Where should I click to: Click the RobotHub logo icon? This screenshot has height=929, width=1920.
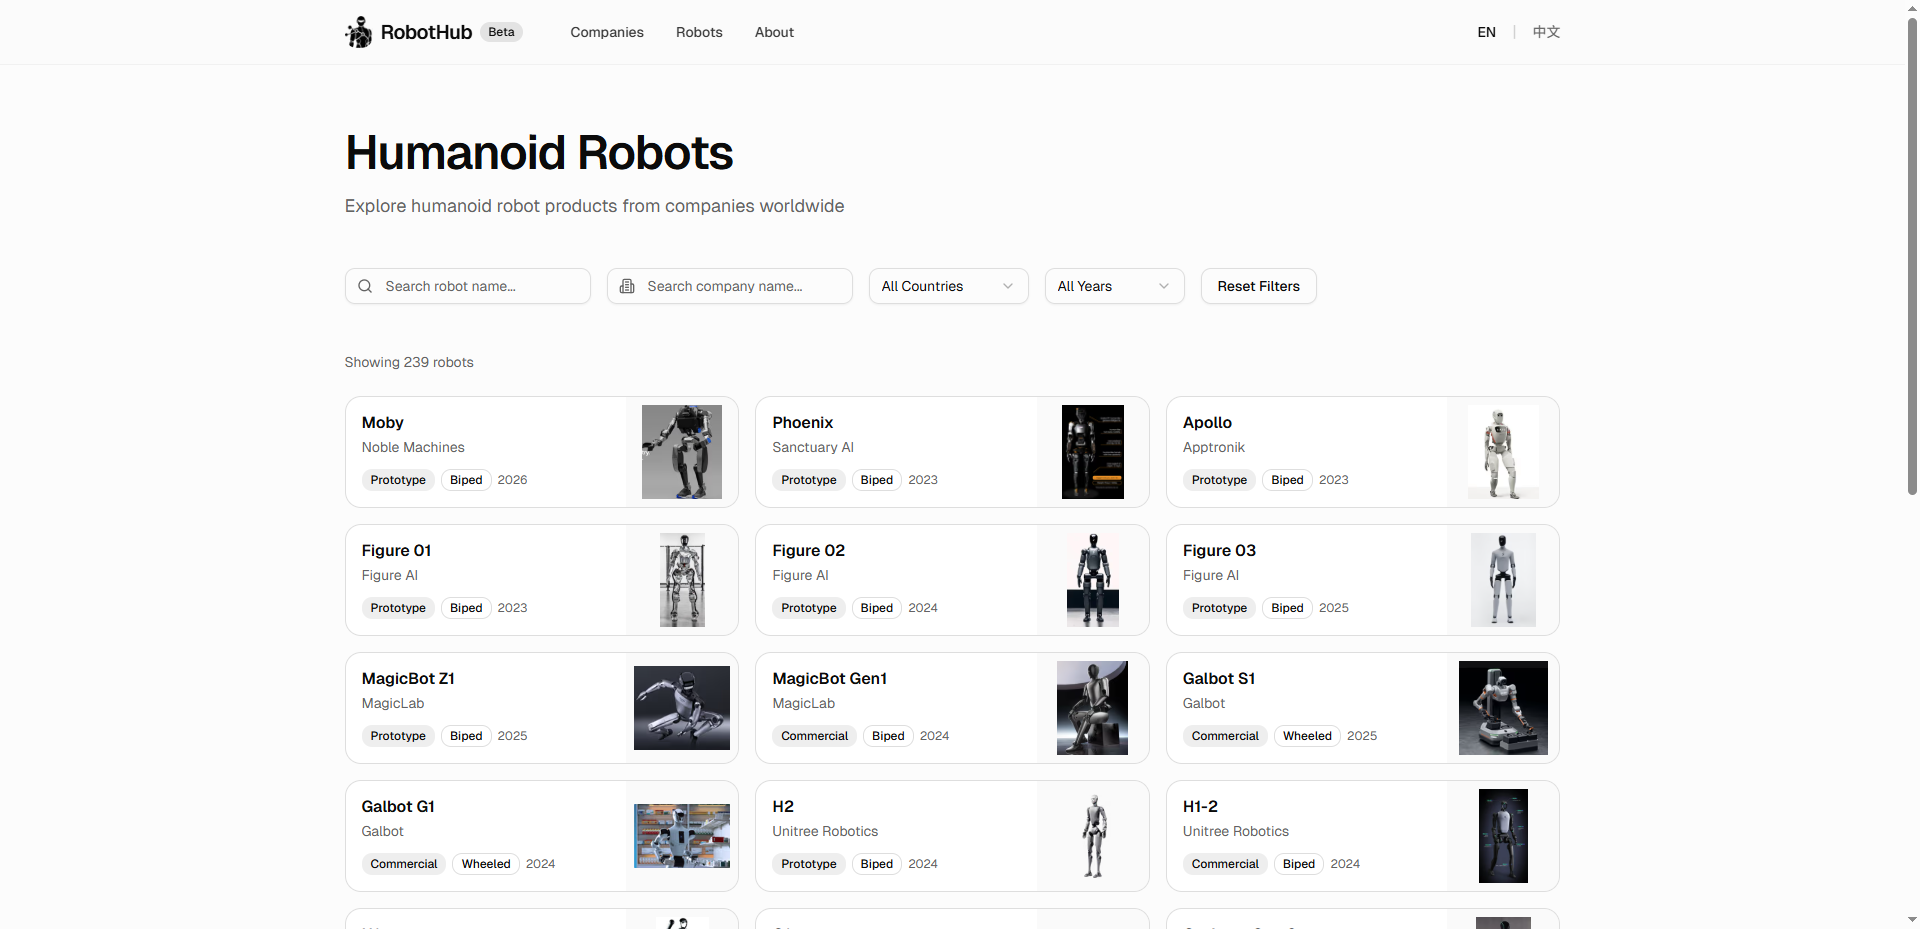tap(358, 32)
